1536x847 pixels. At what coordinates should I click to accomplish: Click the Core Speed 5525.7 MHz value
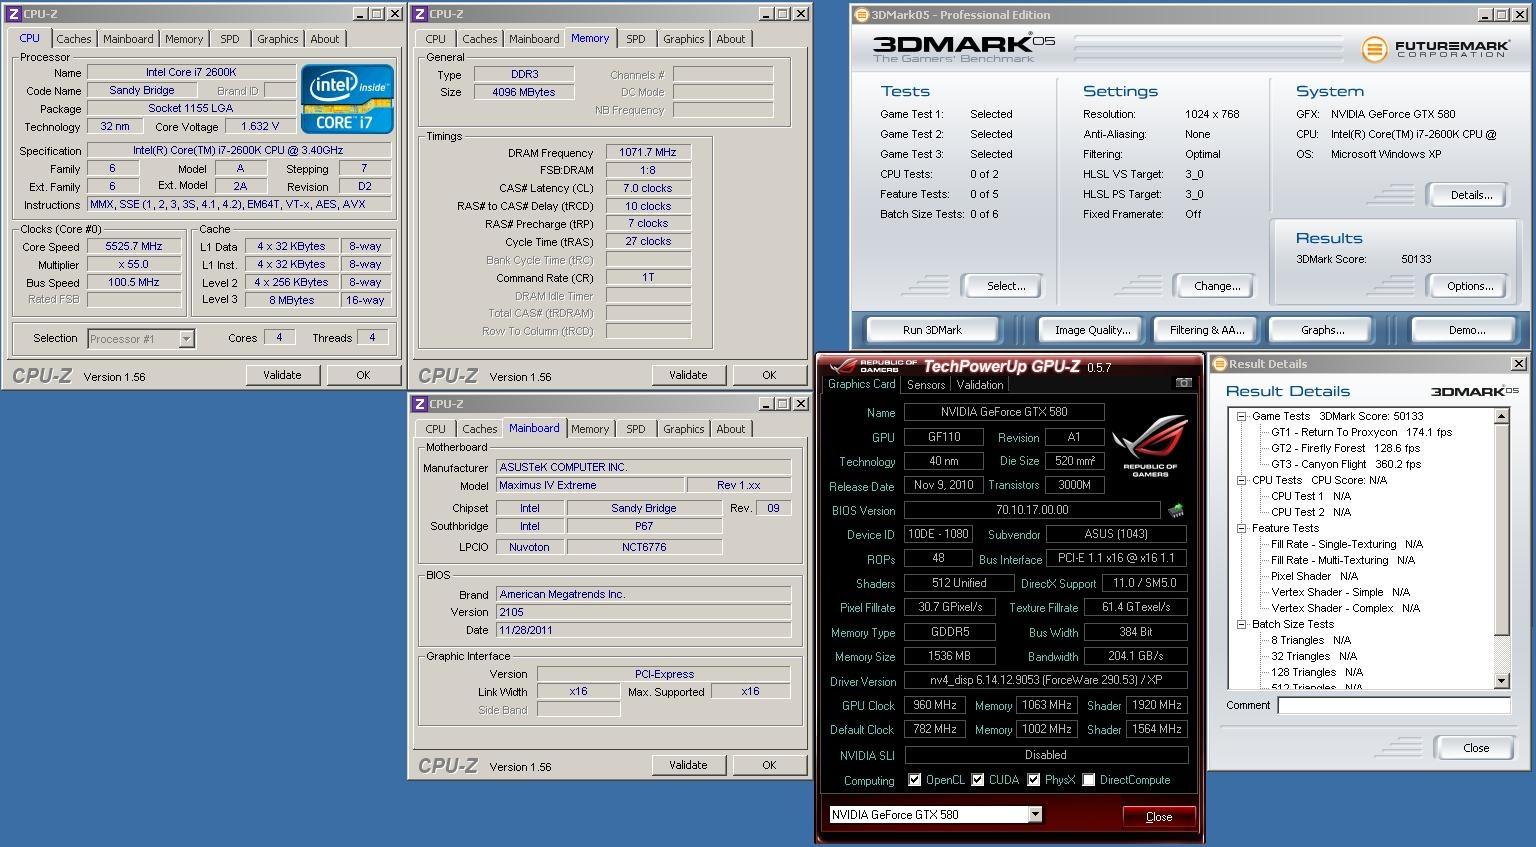pos(134,246)
